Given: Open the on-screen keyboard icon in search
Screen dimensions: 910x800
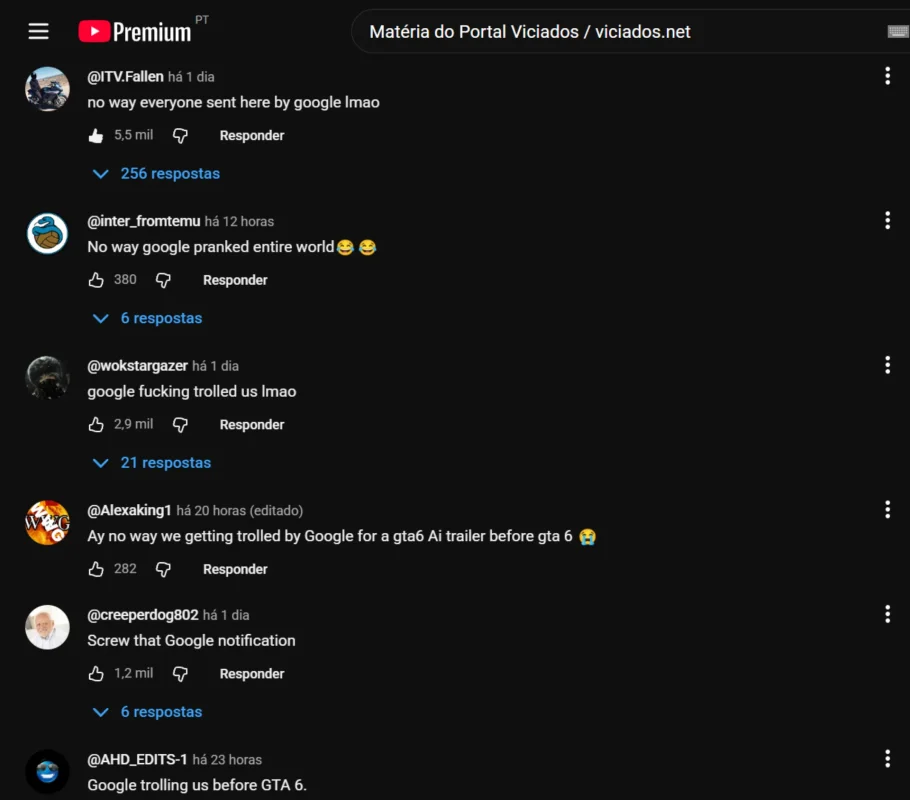Looking at the screenshot, I should pyautogui.click(x=897, y=31).
